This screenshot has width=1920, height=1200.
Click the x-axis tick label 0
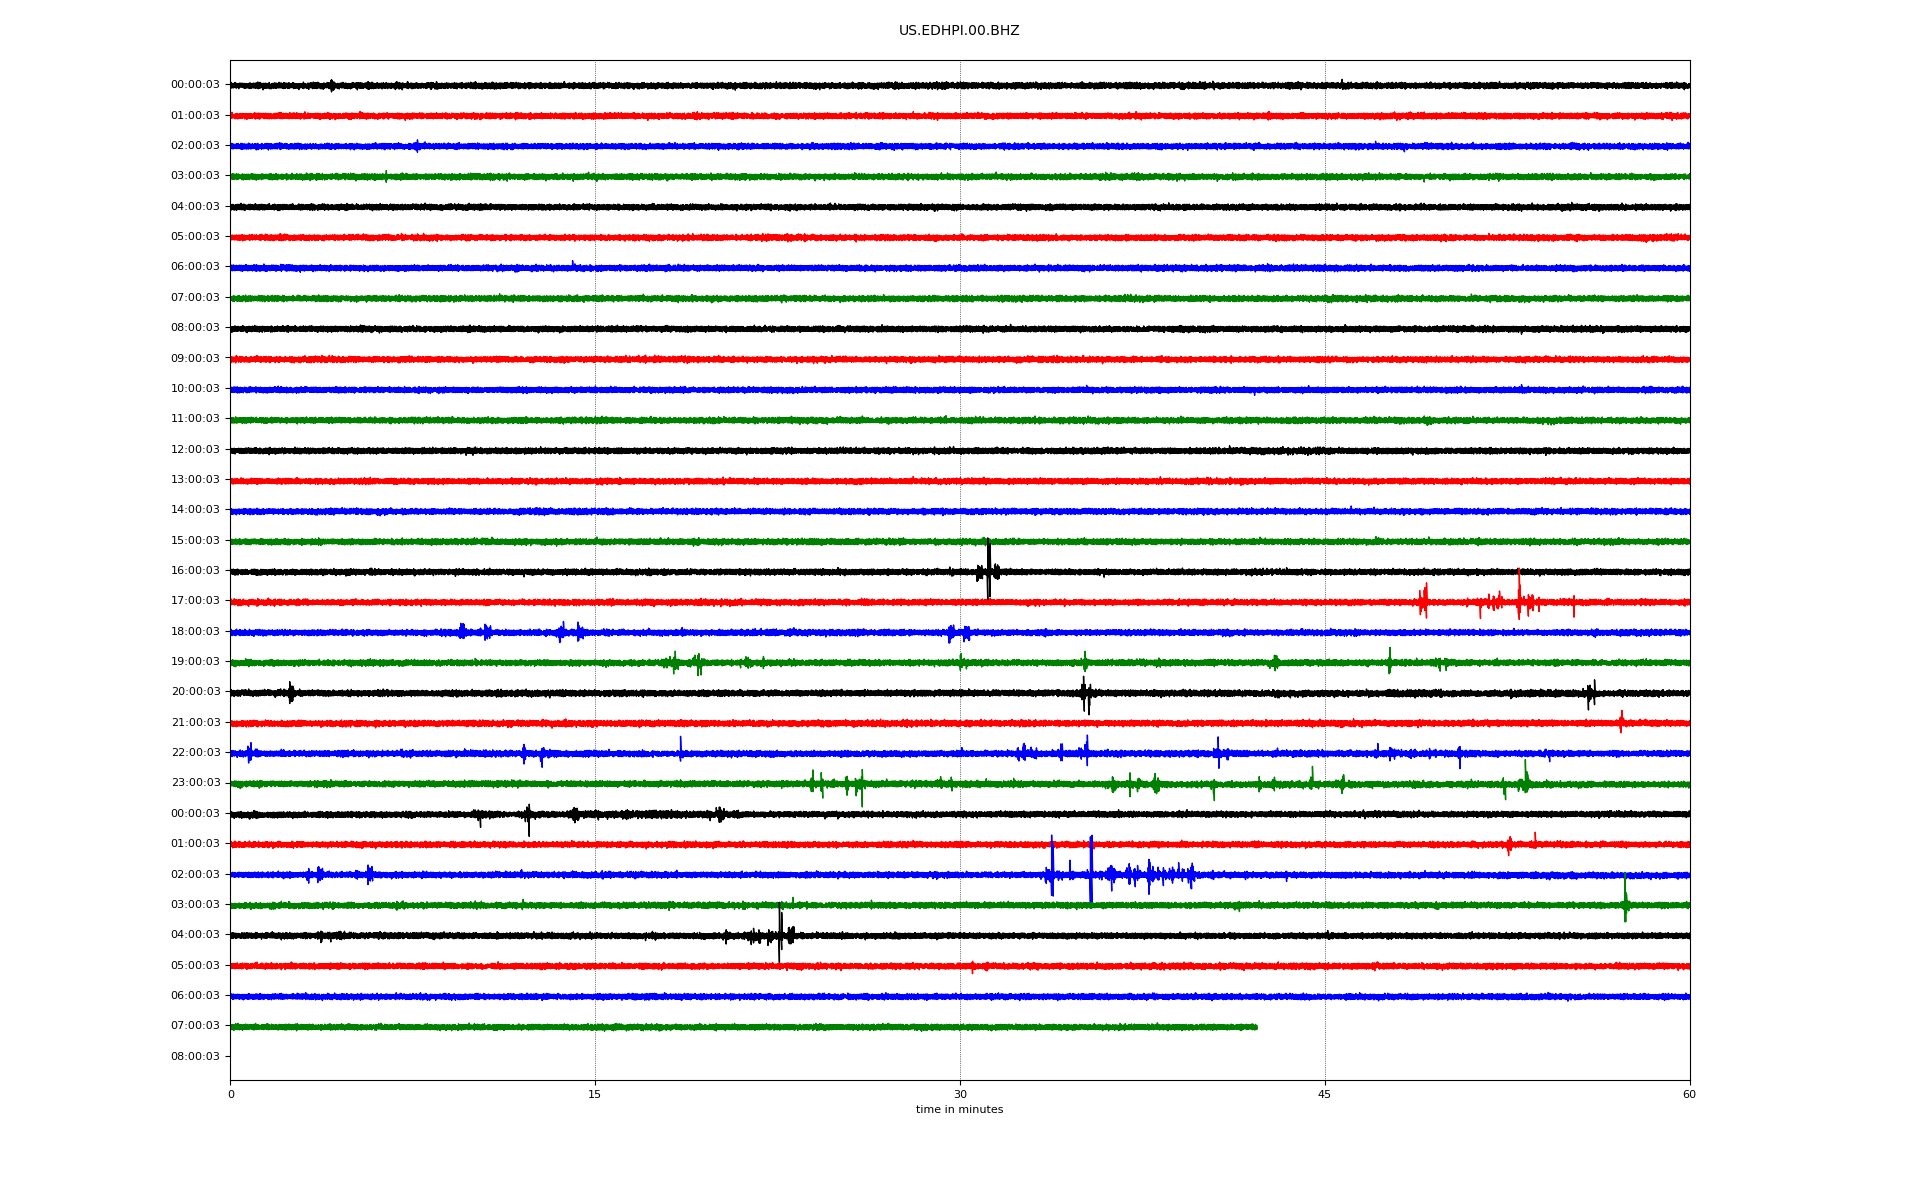tap(231, 1094)
